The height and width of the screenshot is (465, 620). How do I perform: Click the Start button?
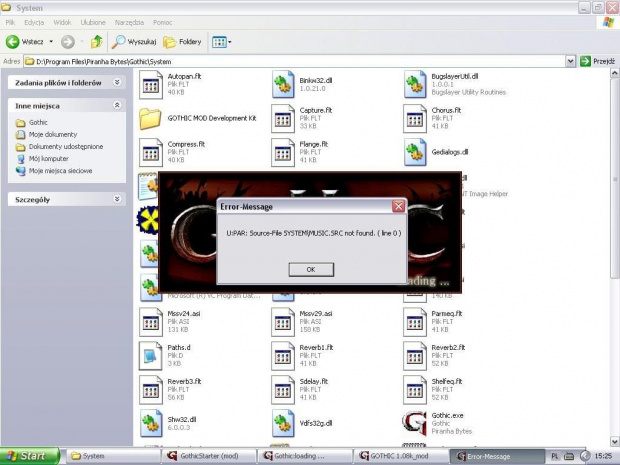click(30, 456)
